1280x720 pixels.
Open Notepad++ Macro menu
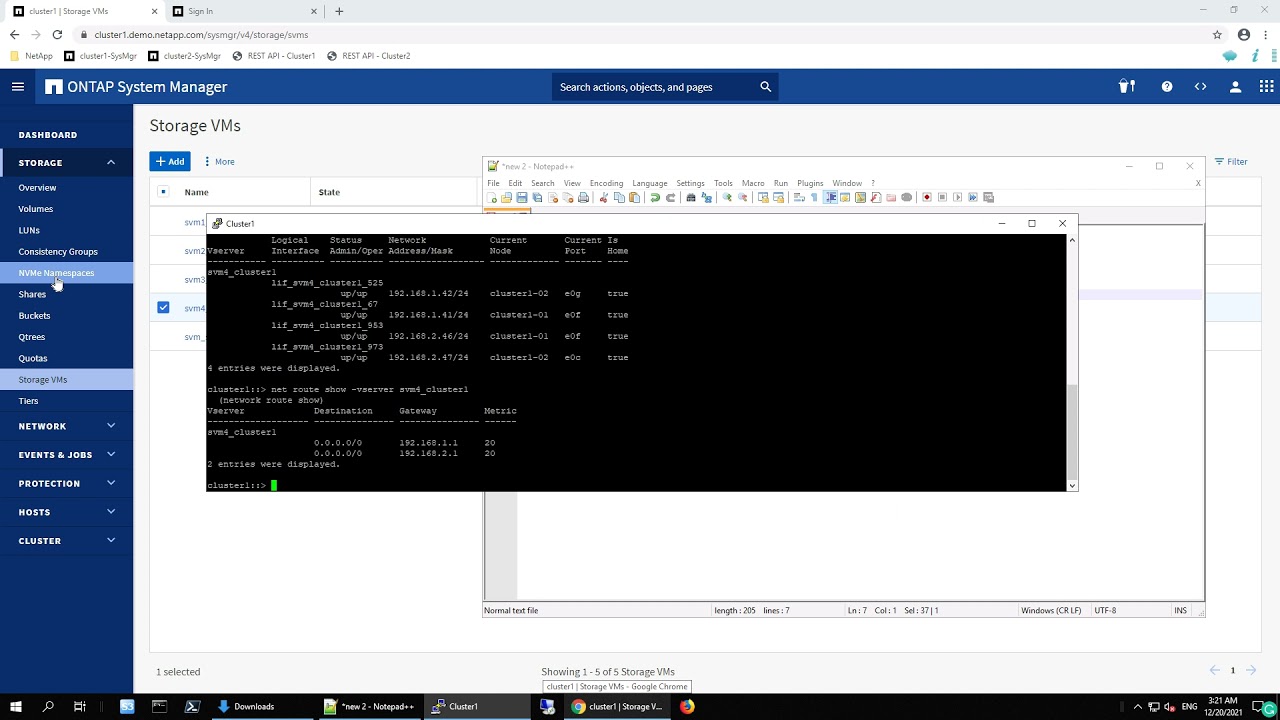click(753, 183)
